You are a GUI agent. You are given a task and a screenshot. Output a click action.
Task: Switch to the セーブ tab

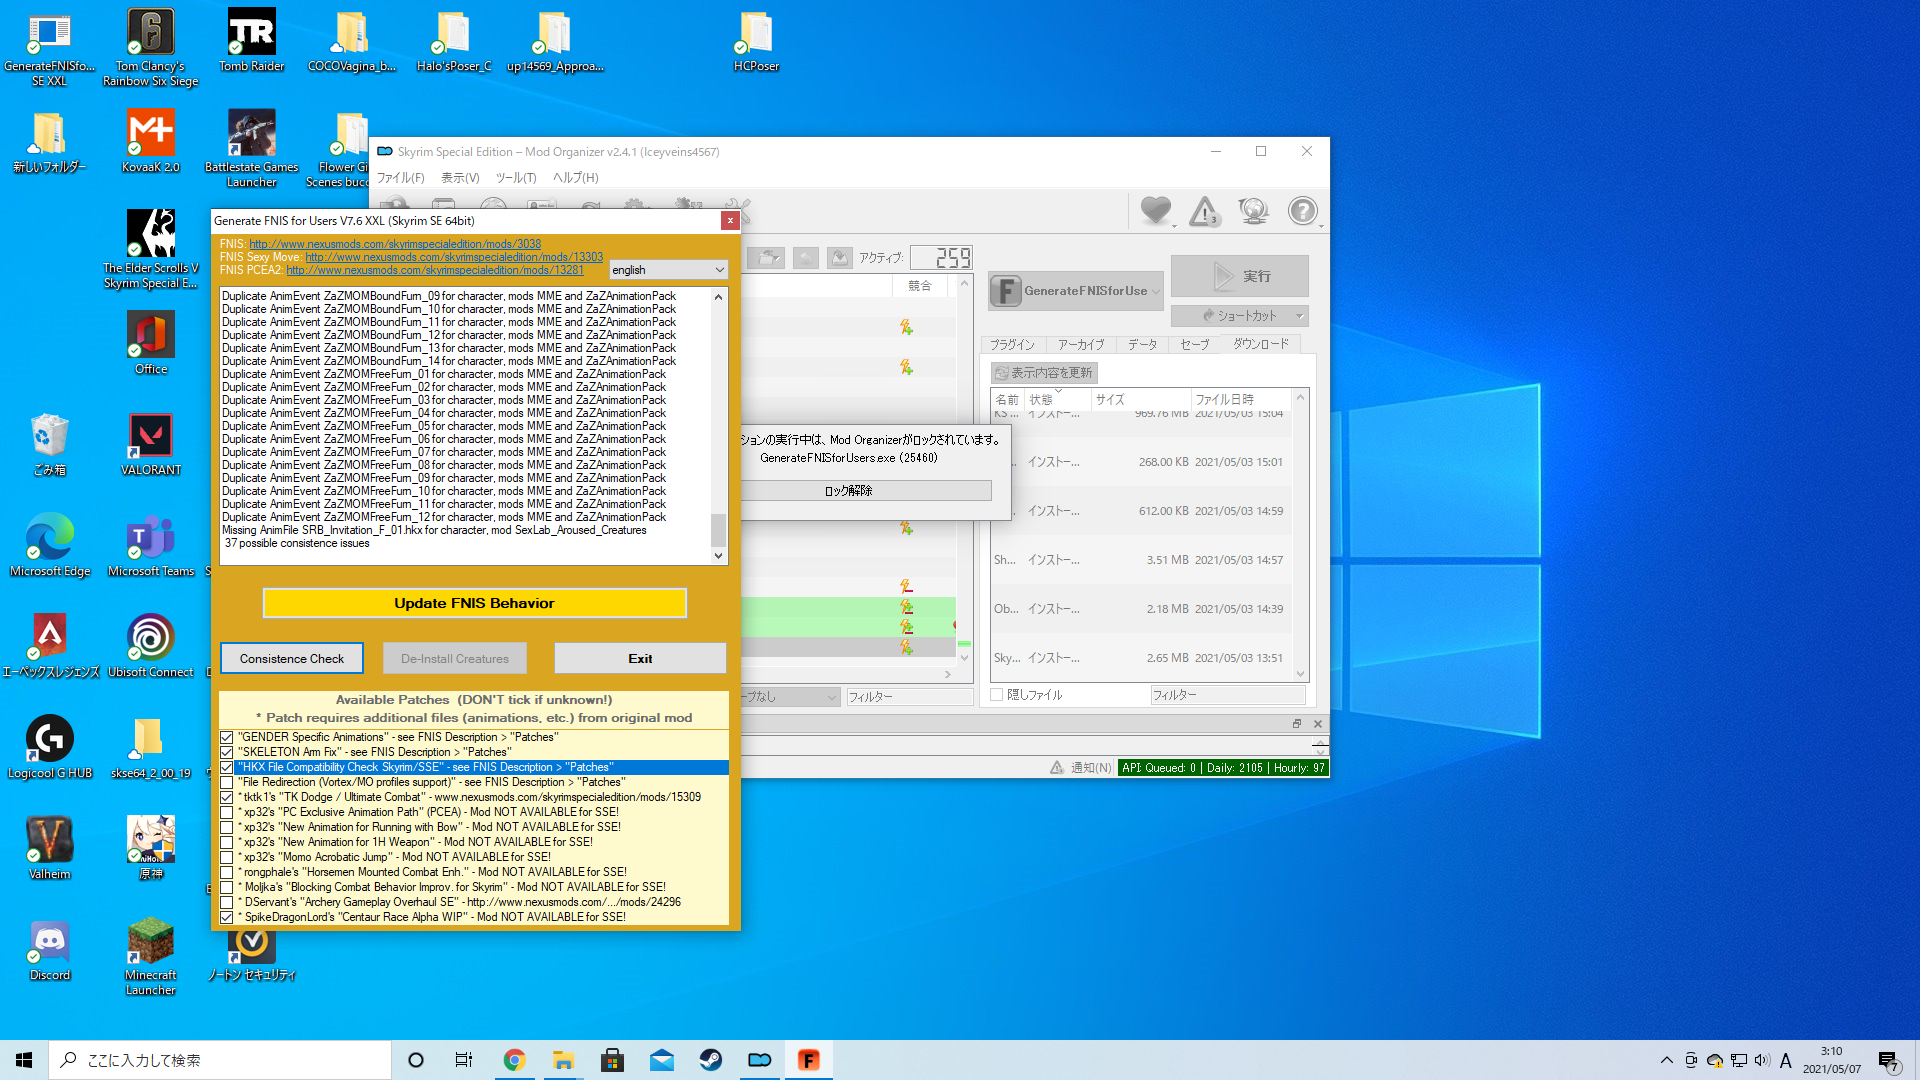pyautogui.click(x=1194, y=345)
